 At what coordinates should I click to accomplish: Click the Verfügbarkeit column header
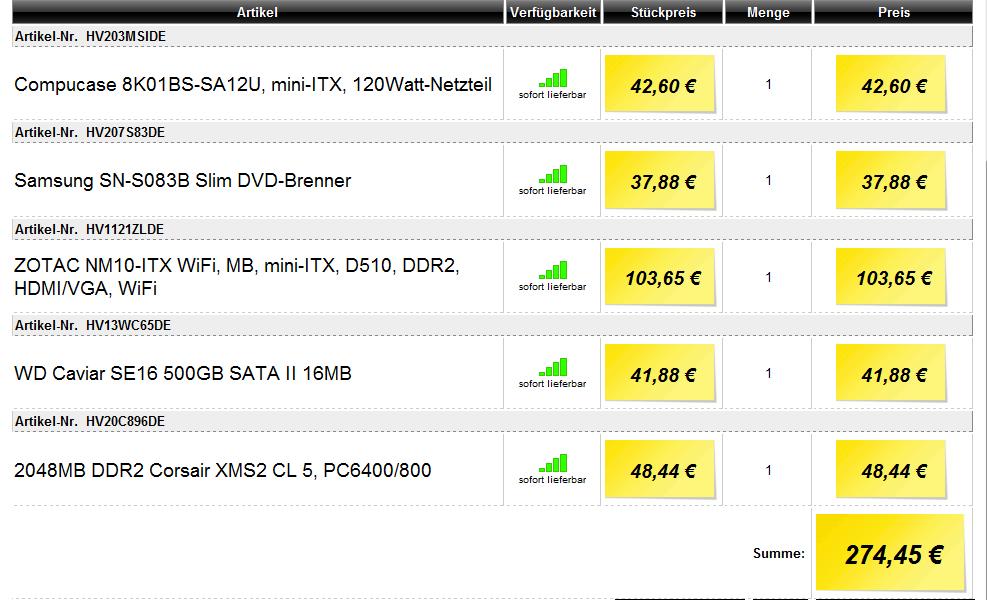(x=553, y=12)
